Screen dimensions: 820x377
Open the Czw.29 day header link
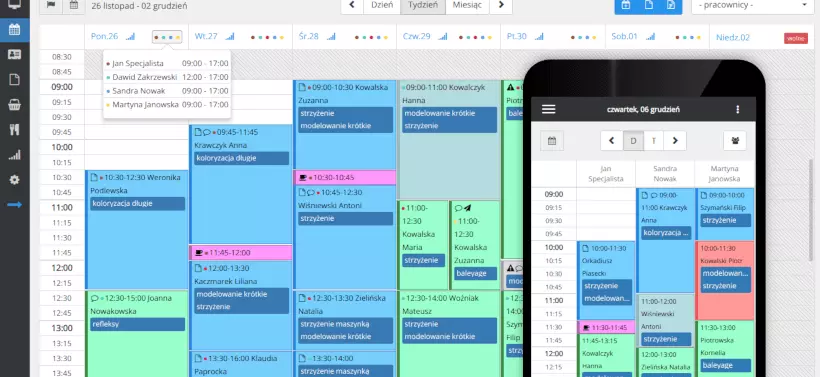417,37
